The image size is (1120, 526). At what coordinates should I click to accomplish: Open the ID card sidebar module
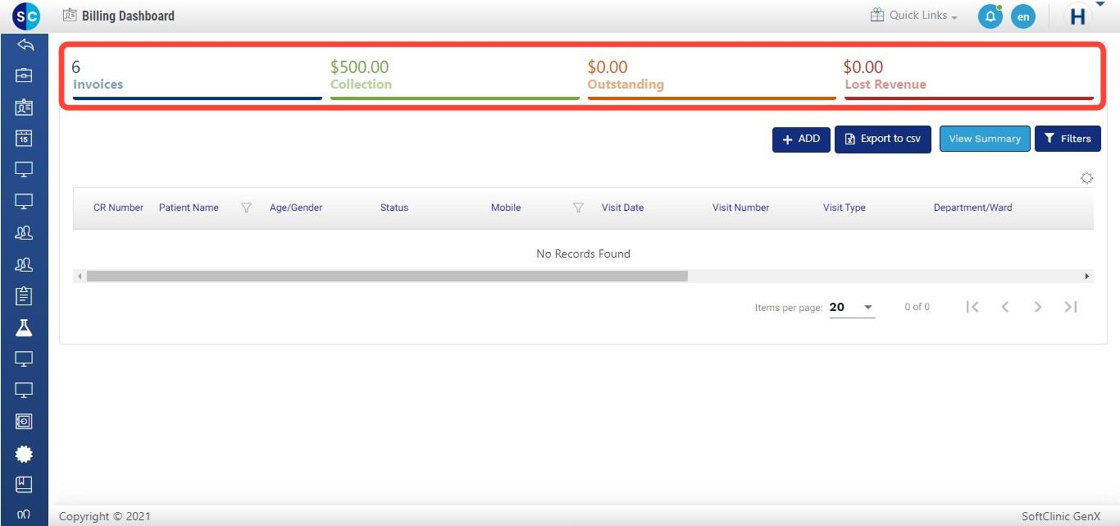24,106
